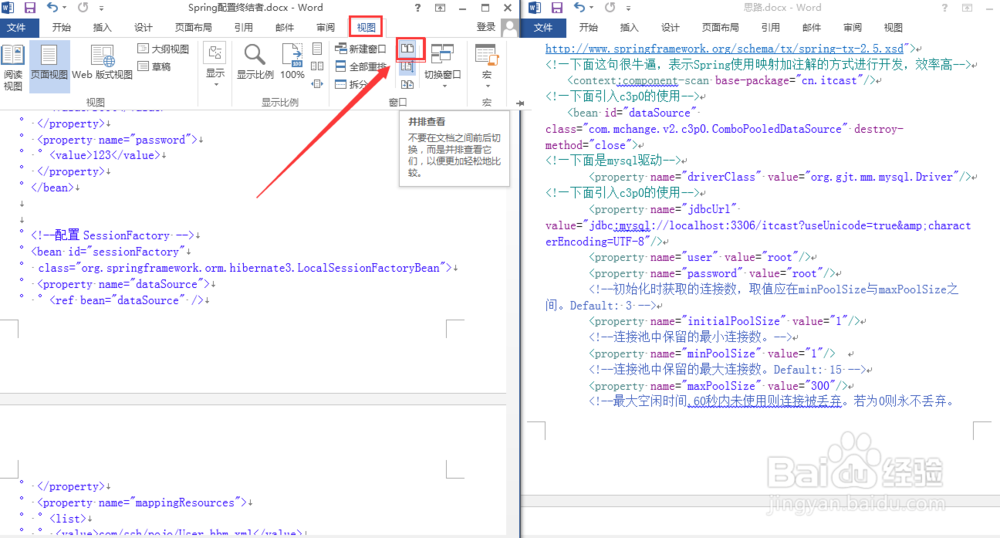Open undo dropdown in 思路.docx window
The width and height of the screenshot is (1000, 538).
[x=591, y=8]
